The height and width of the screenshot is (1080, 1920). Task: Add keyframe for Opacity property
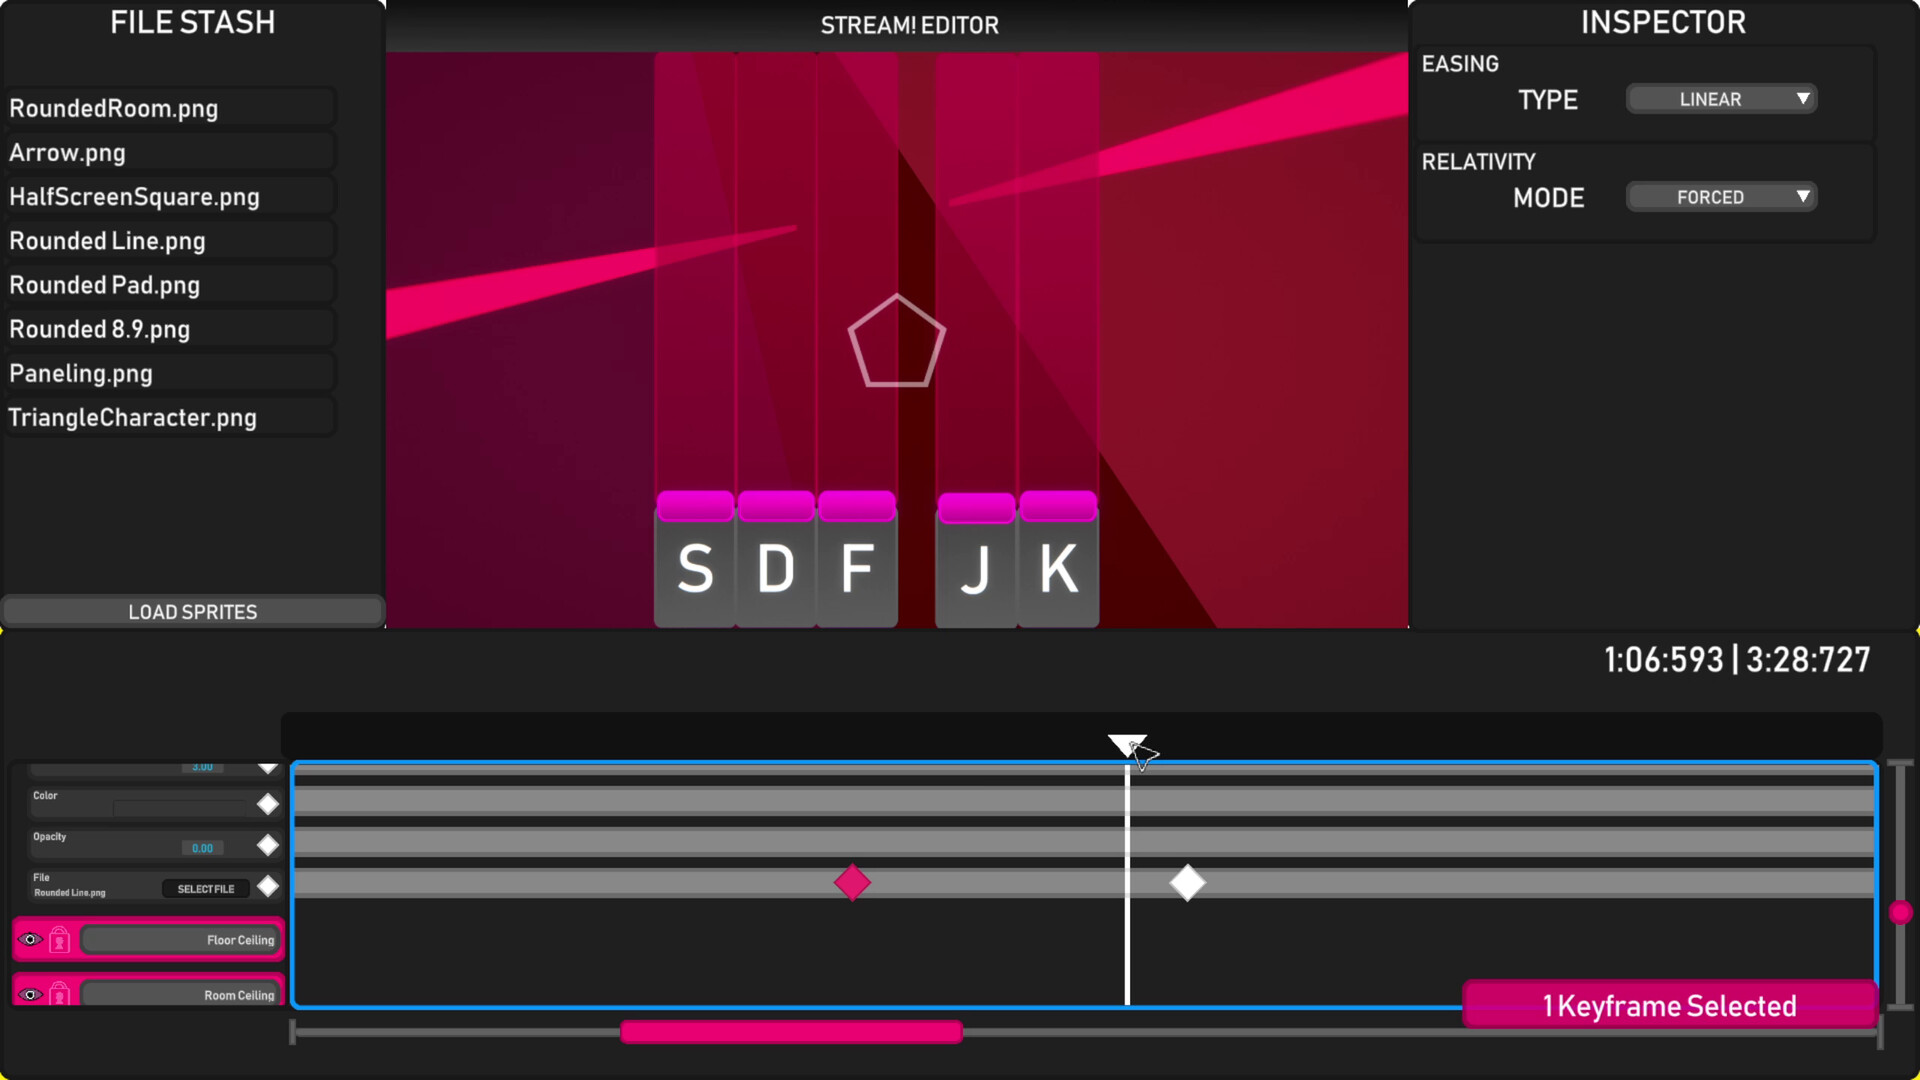click(268, 845)
